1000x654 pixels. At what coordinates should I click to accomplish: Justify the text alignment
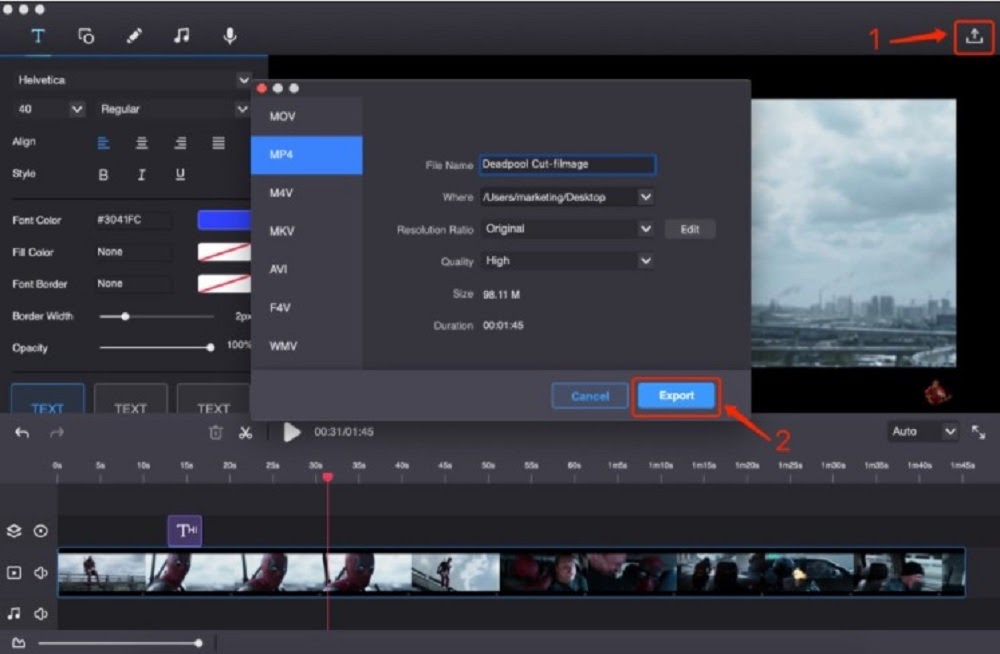pos(218,142)
